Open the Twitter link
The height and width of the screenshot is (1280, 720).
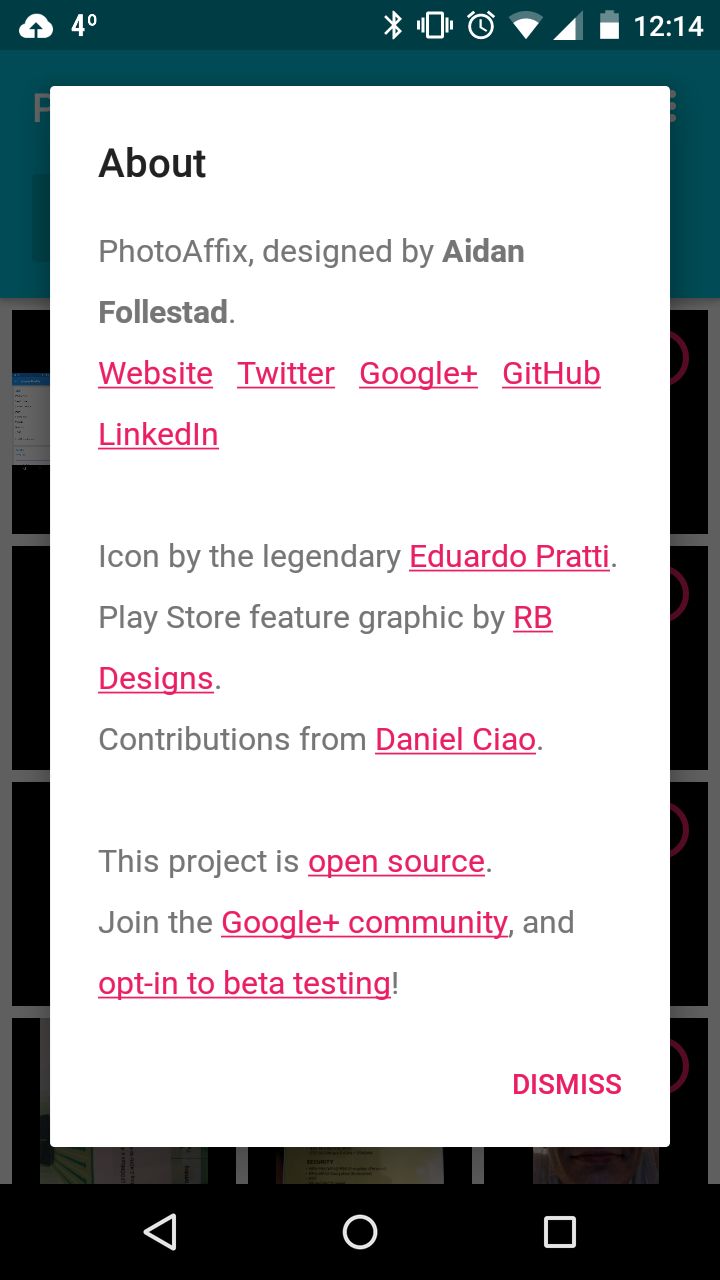286,373
